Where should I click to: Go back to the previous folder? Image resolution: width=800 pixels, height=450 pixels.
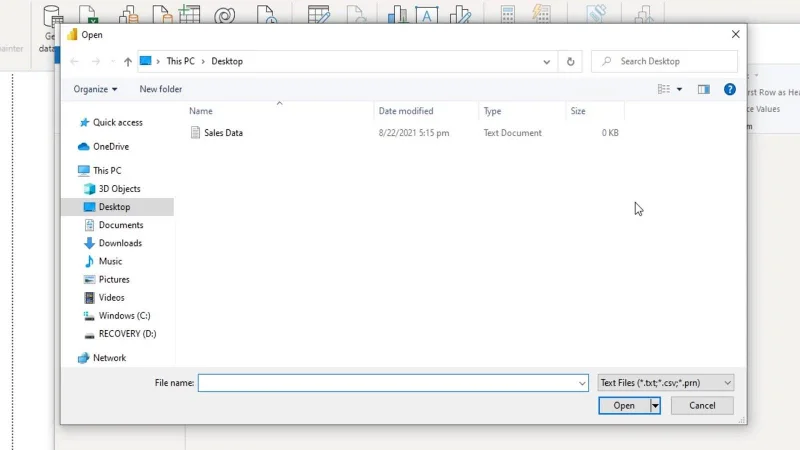pyautogui.click(x=74, y=61)
